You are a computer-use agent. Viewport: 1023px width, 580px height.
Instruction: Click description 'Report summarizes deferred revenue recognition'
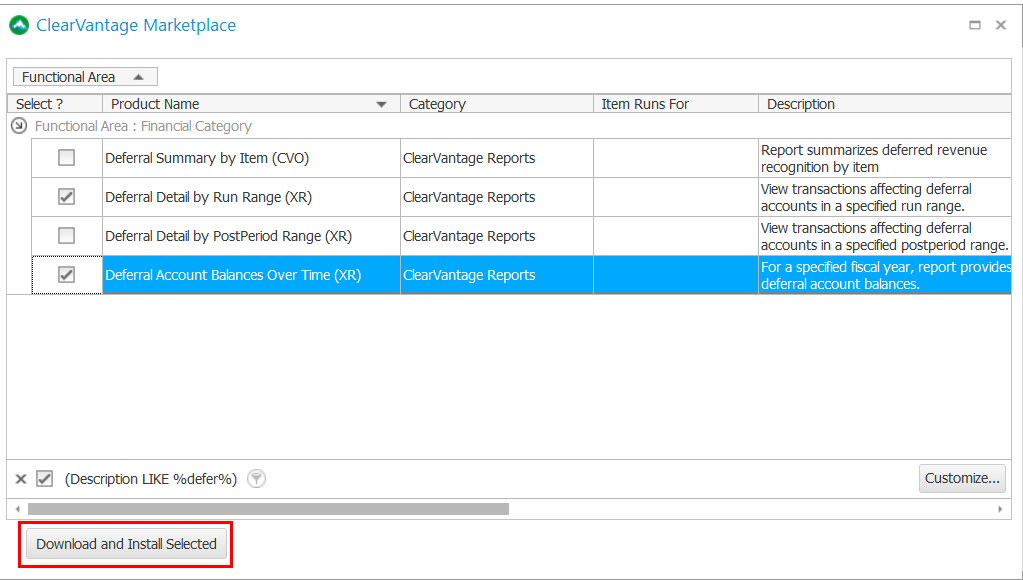(x=874, y=159)
